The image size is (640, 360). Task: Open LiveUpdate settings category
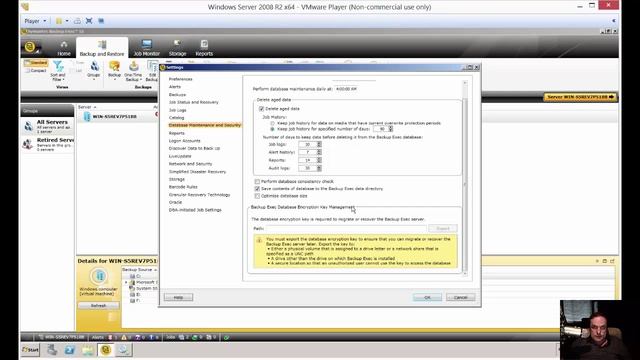point(180,156)
